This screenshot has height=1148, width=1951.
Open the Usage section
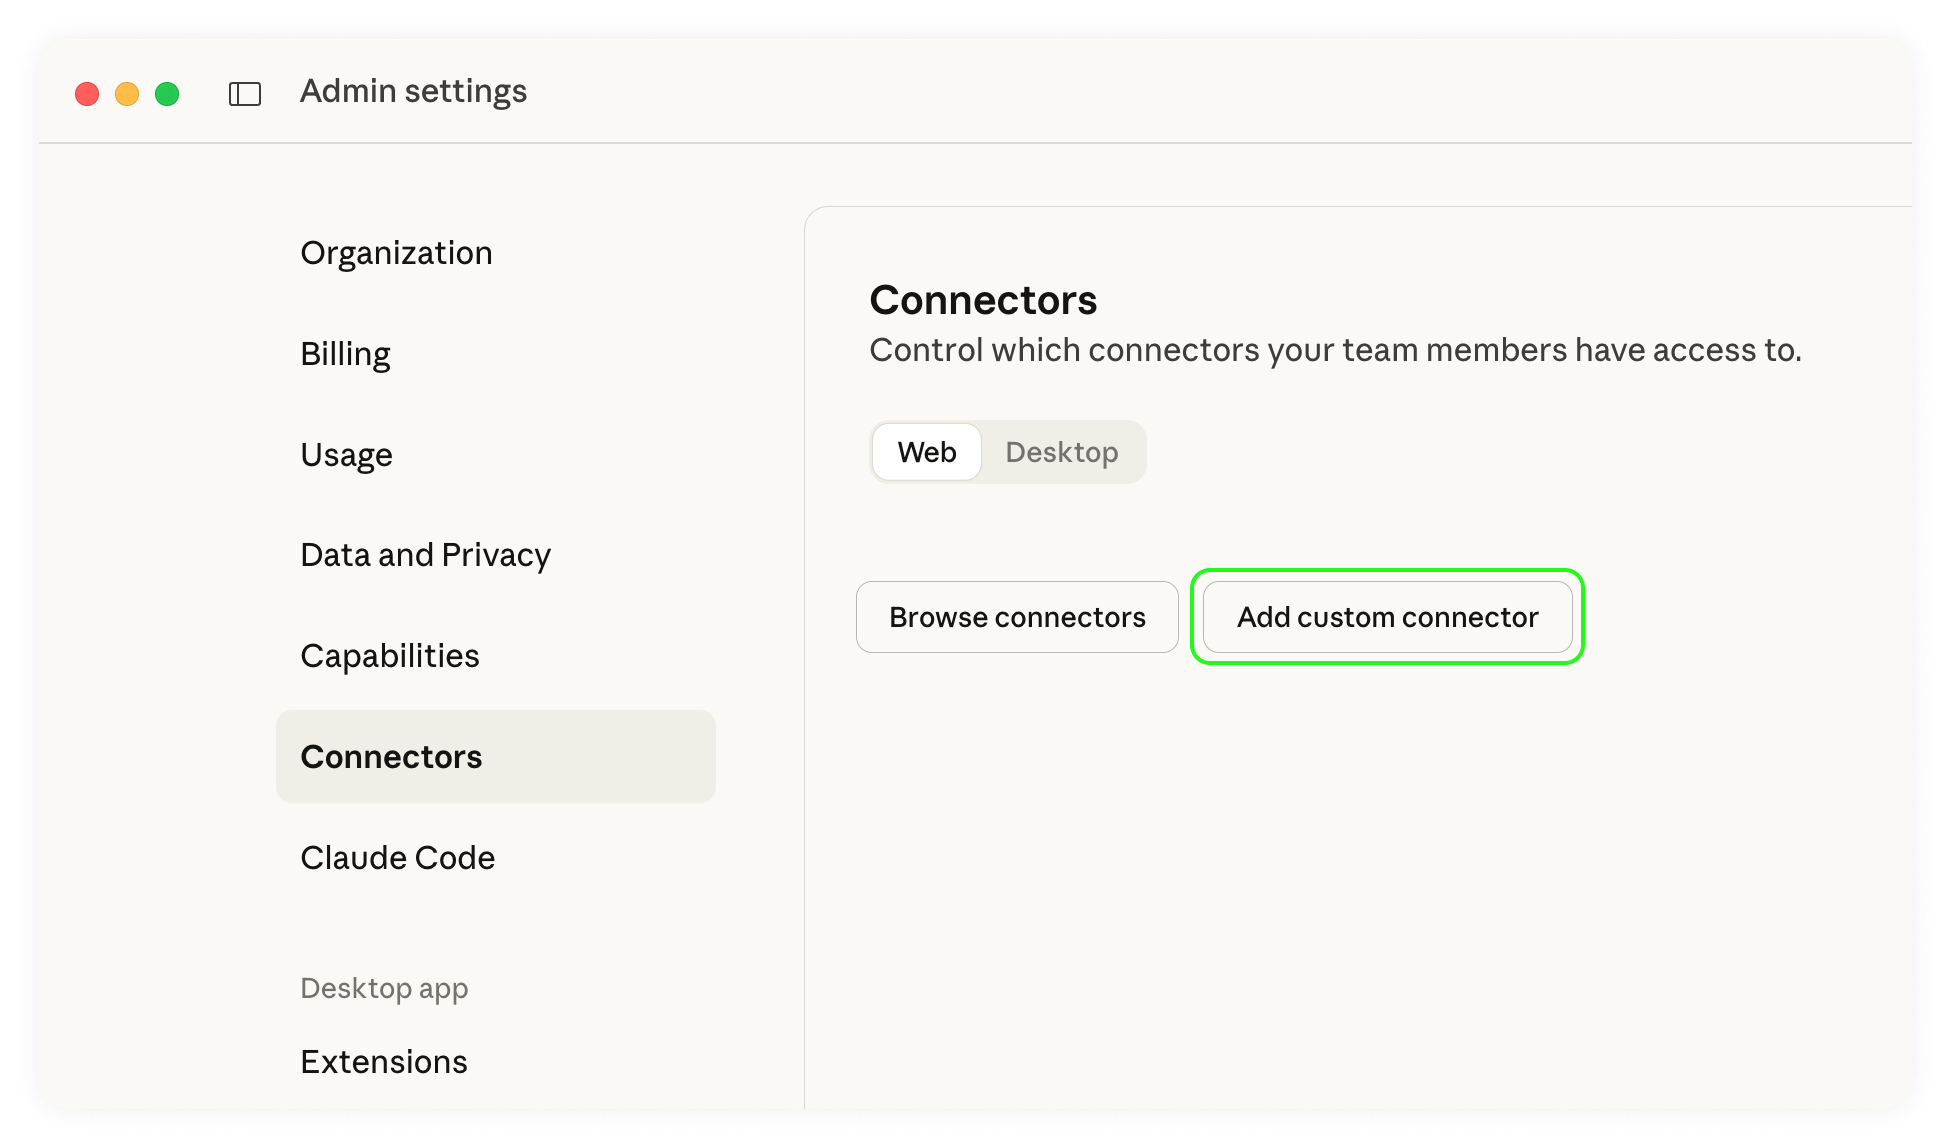click(346, 455)
